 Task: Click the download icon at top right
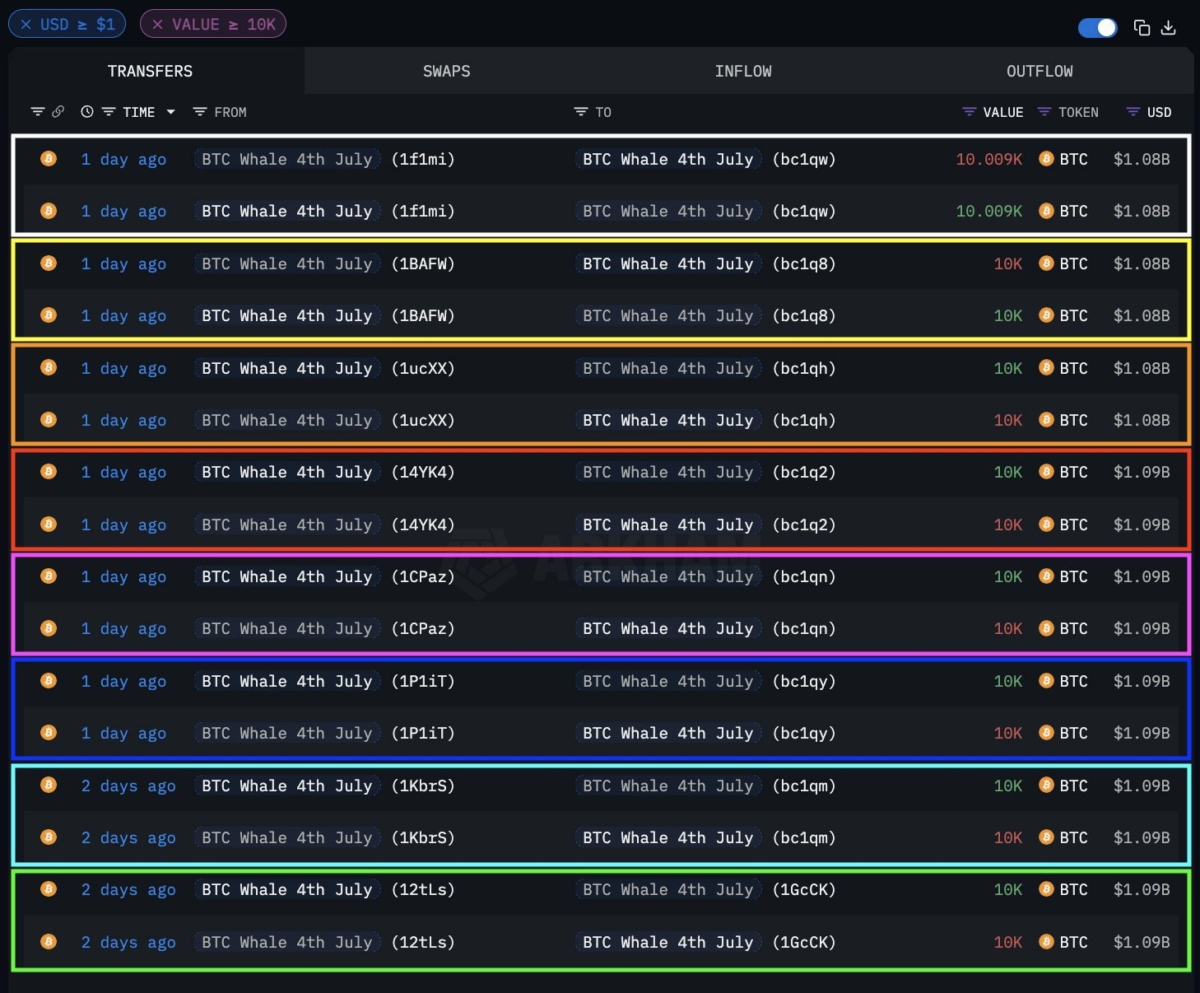[1168, 28]
